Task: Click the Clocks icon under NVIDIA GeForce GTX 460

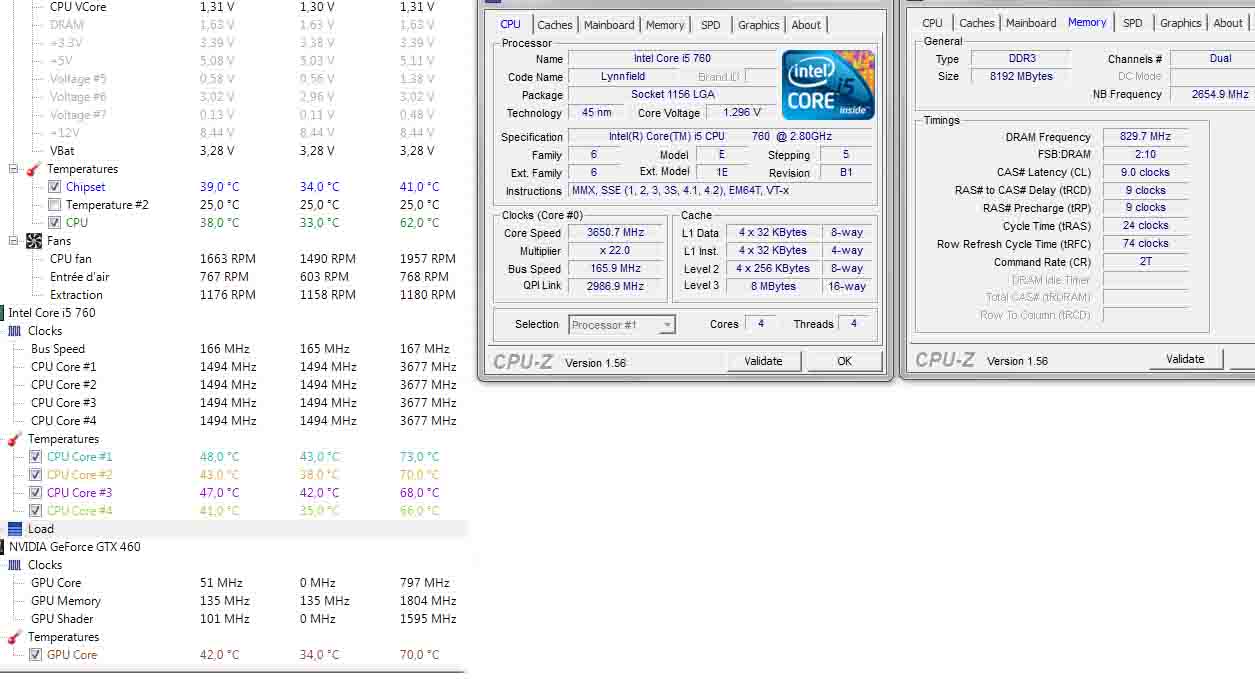Action: pyautogui.click(x=15, y=565)
